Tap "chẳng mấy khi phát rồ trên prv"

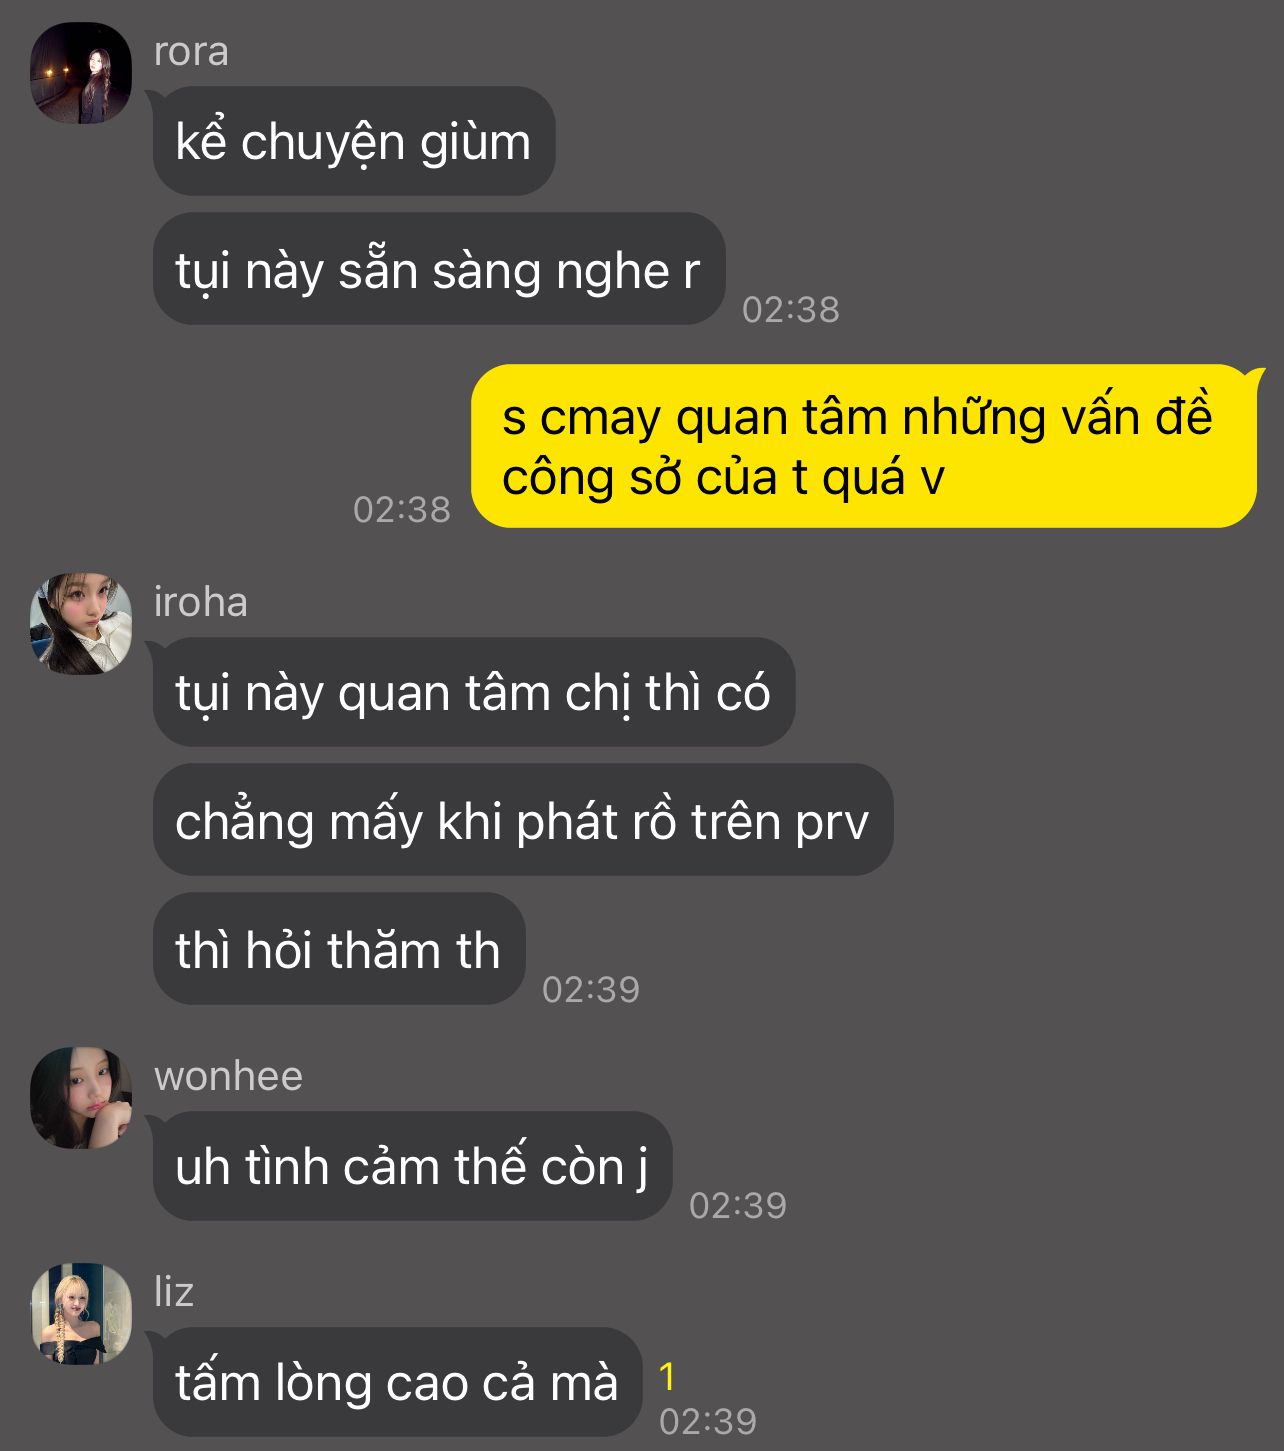pyautogui.click(x=523, y=820)
